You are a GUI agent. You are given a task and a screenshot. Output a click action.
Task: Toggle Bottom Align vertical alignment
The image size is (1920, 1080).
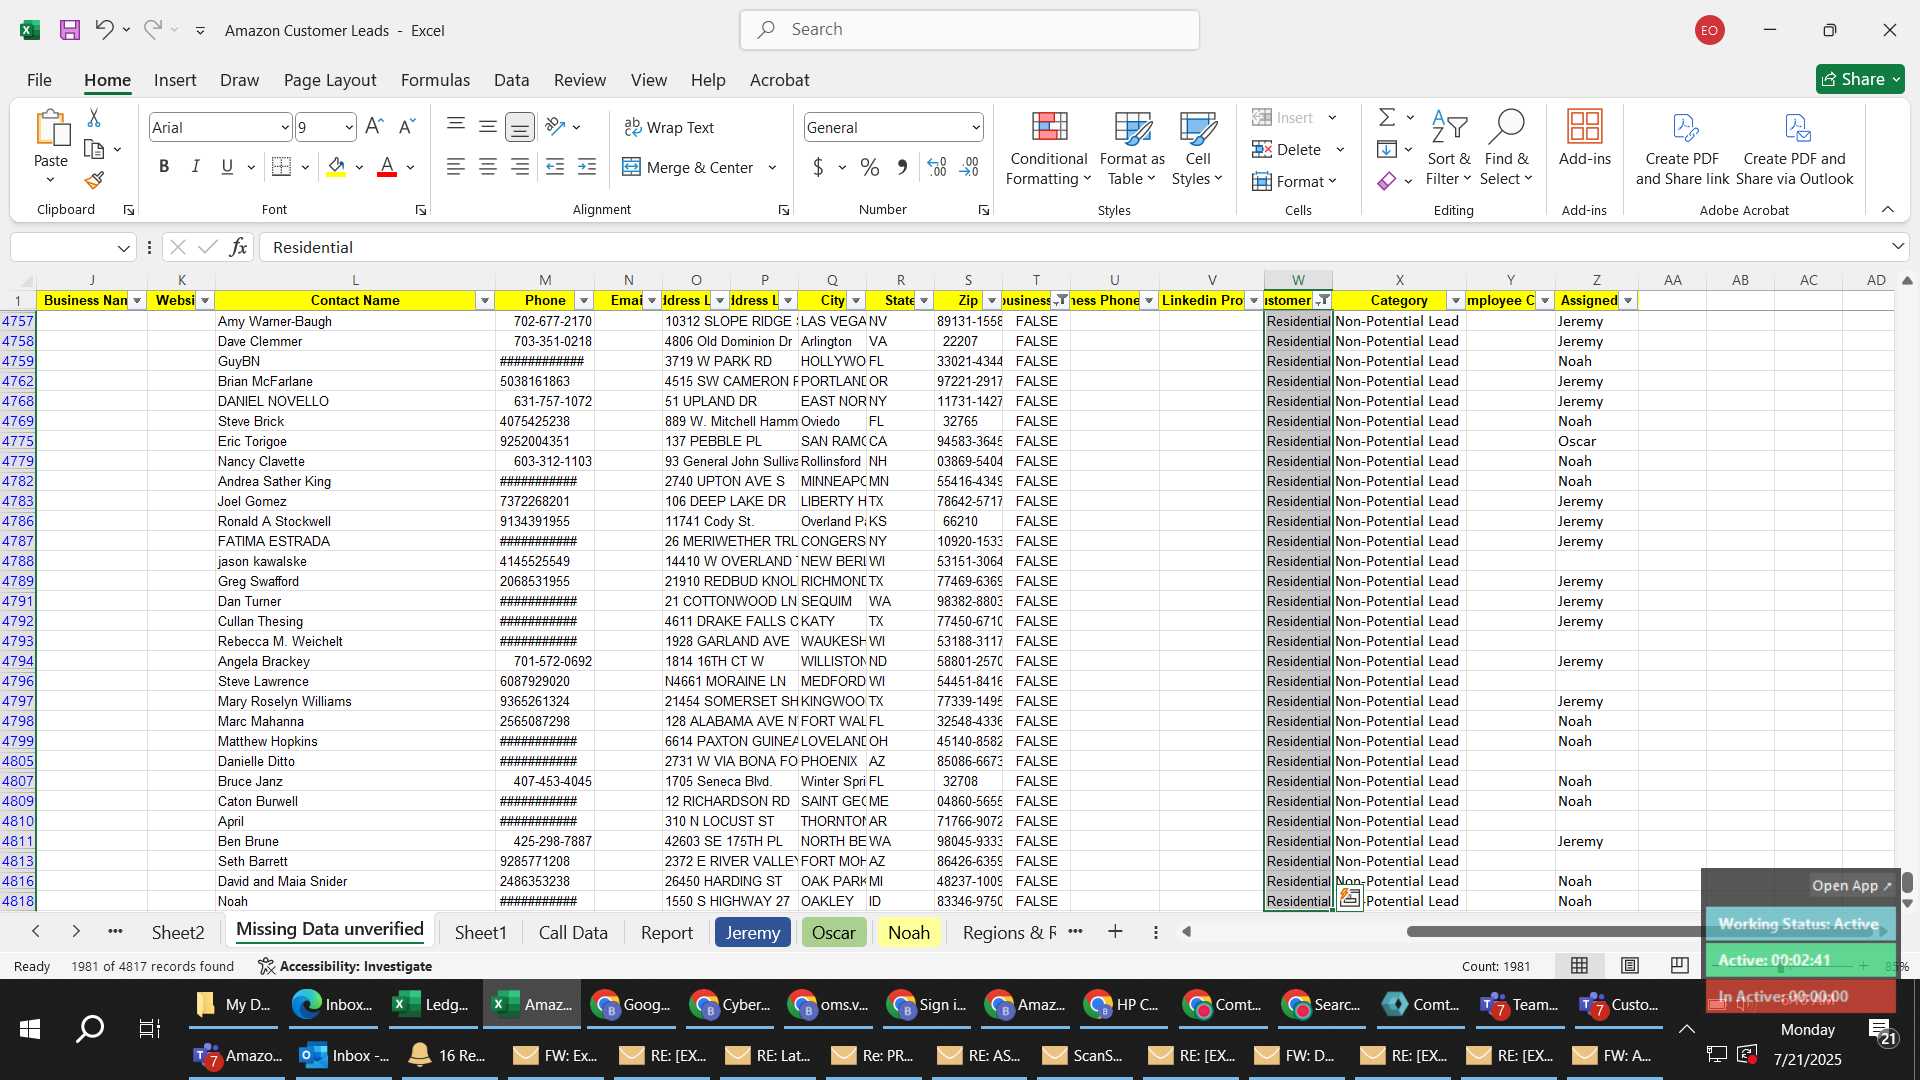coord(519,127)
